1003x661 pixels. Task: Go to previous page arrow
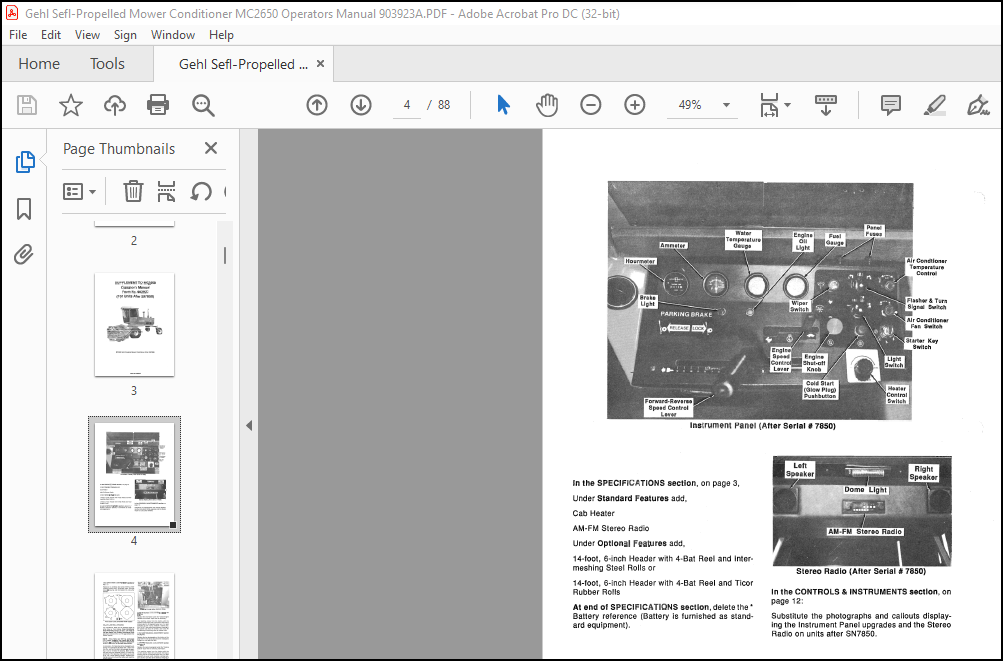point(317,105)
